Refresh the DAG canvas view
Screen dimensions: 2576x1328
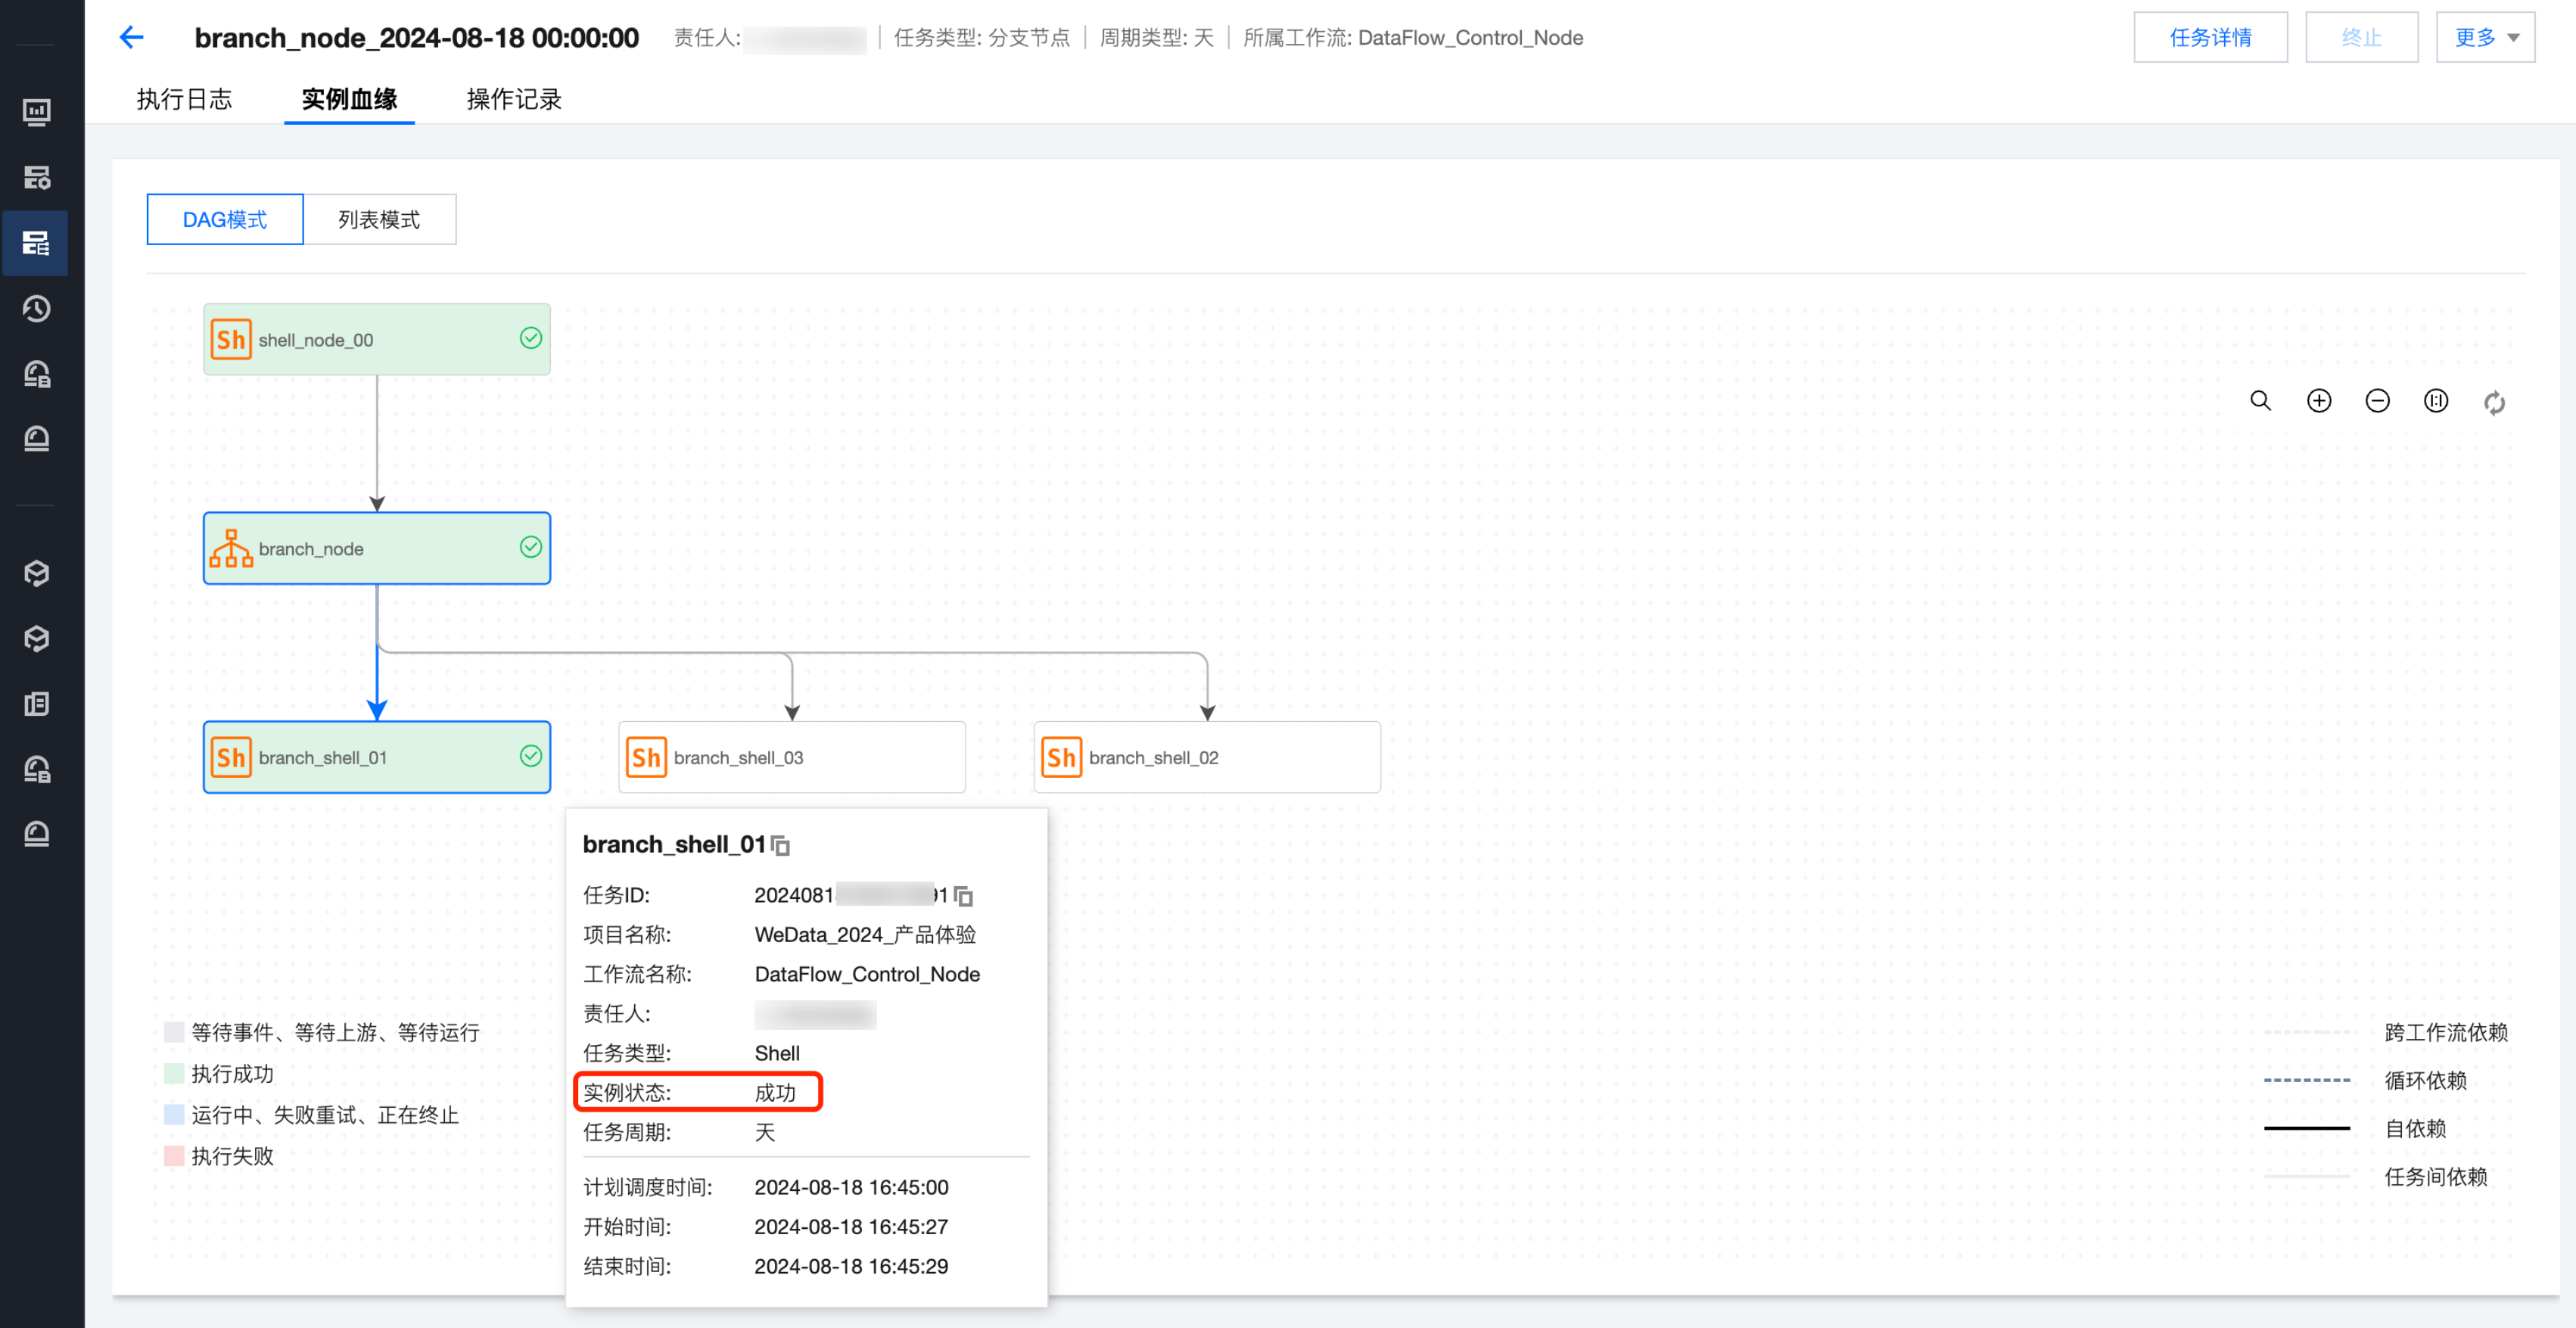tap(2494, 402)
